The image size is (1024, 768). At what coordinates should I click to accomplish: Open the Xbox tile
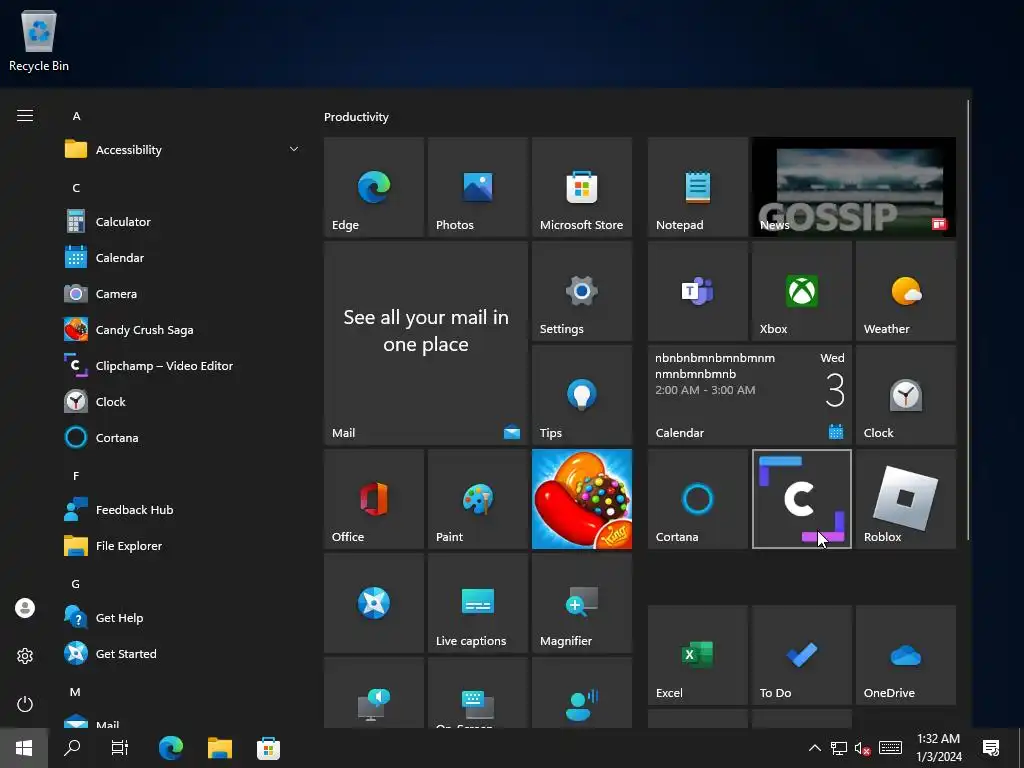[x=801, y=291]
